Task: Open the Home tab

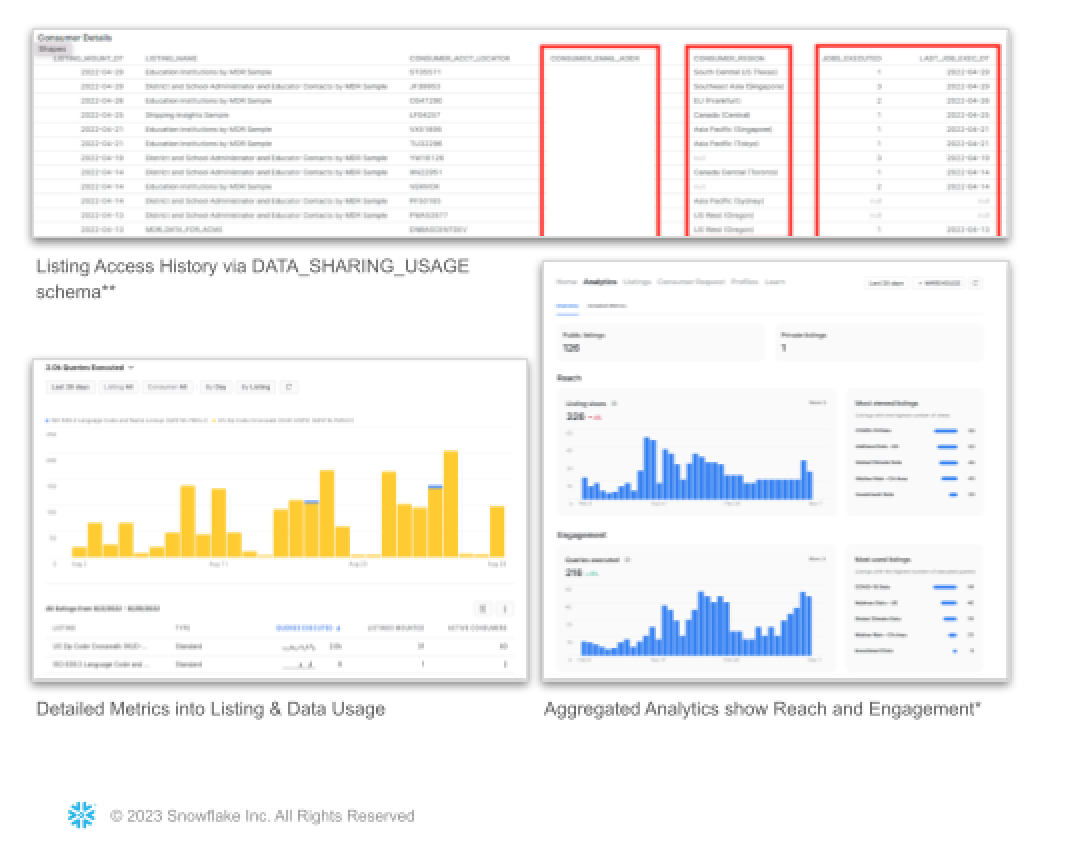Action: (567, 283)
